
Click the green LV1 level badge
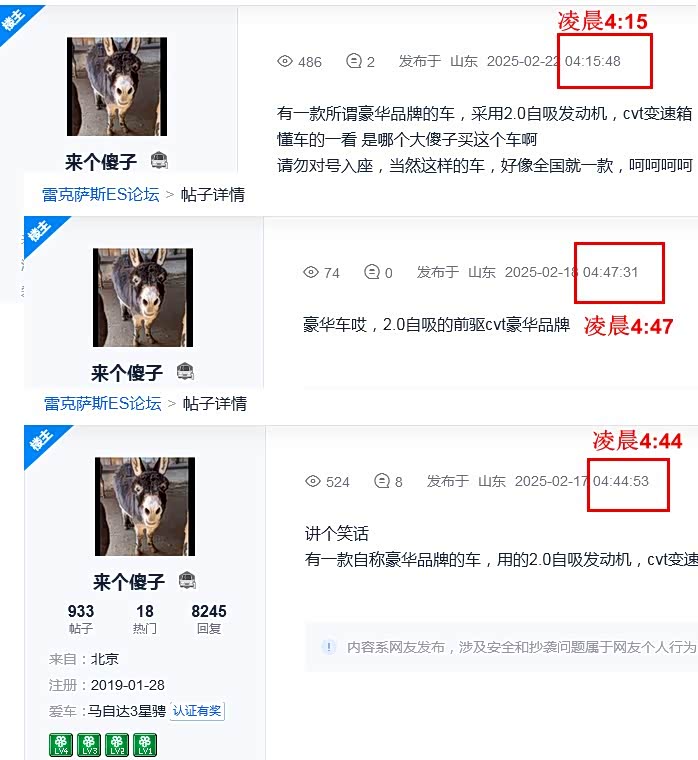(x=145, y=745)
